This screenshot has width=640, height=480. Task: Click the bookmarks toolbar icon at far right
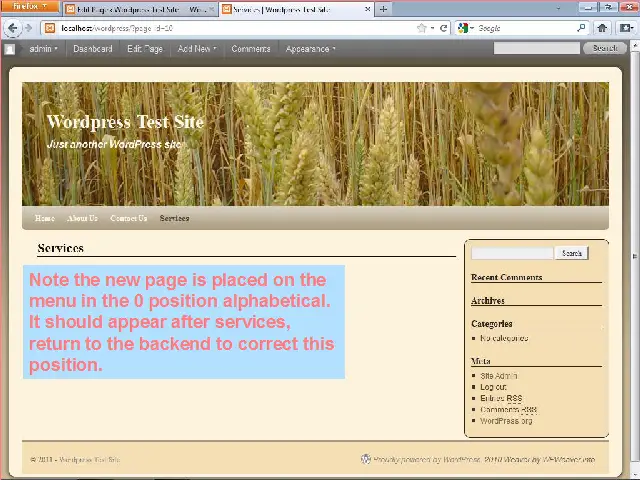click(625, 28)
